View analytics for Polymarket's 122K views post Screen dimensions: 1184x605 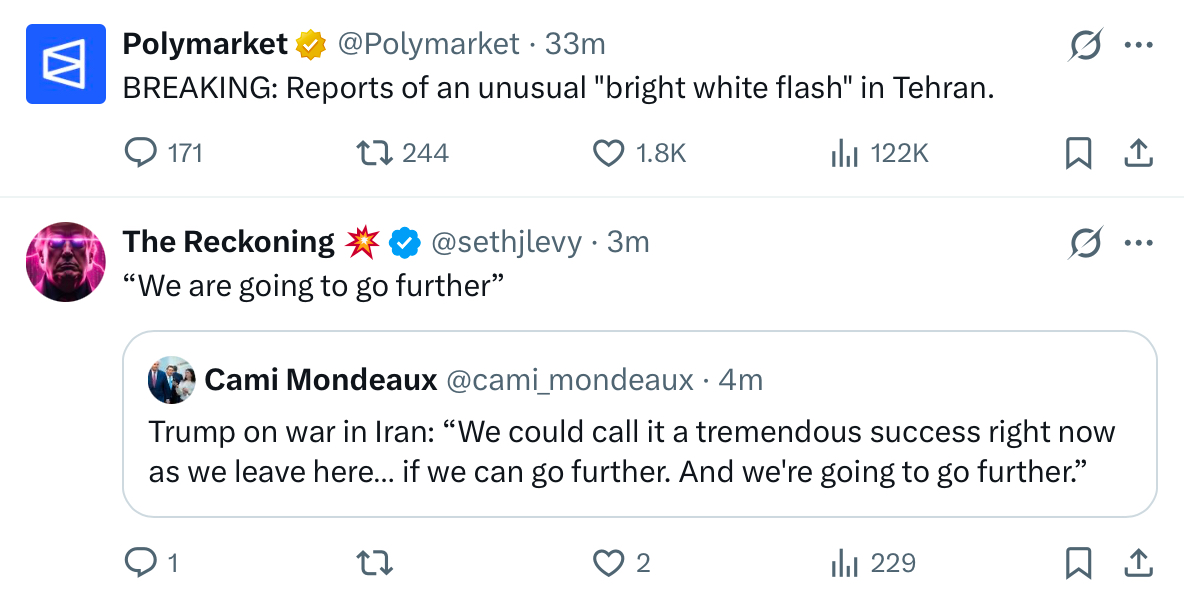click(845, 153)
